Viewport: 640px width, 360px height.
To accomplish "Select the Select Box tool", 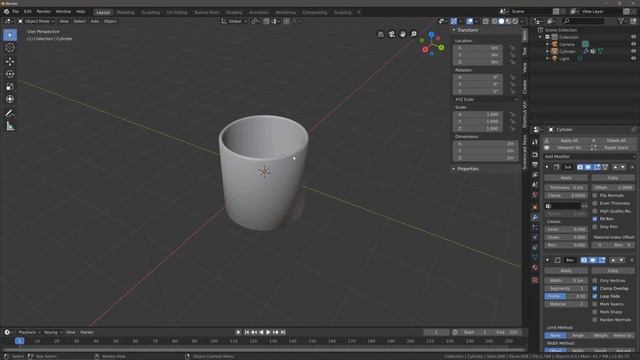I will [x=10, y=35].
